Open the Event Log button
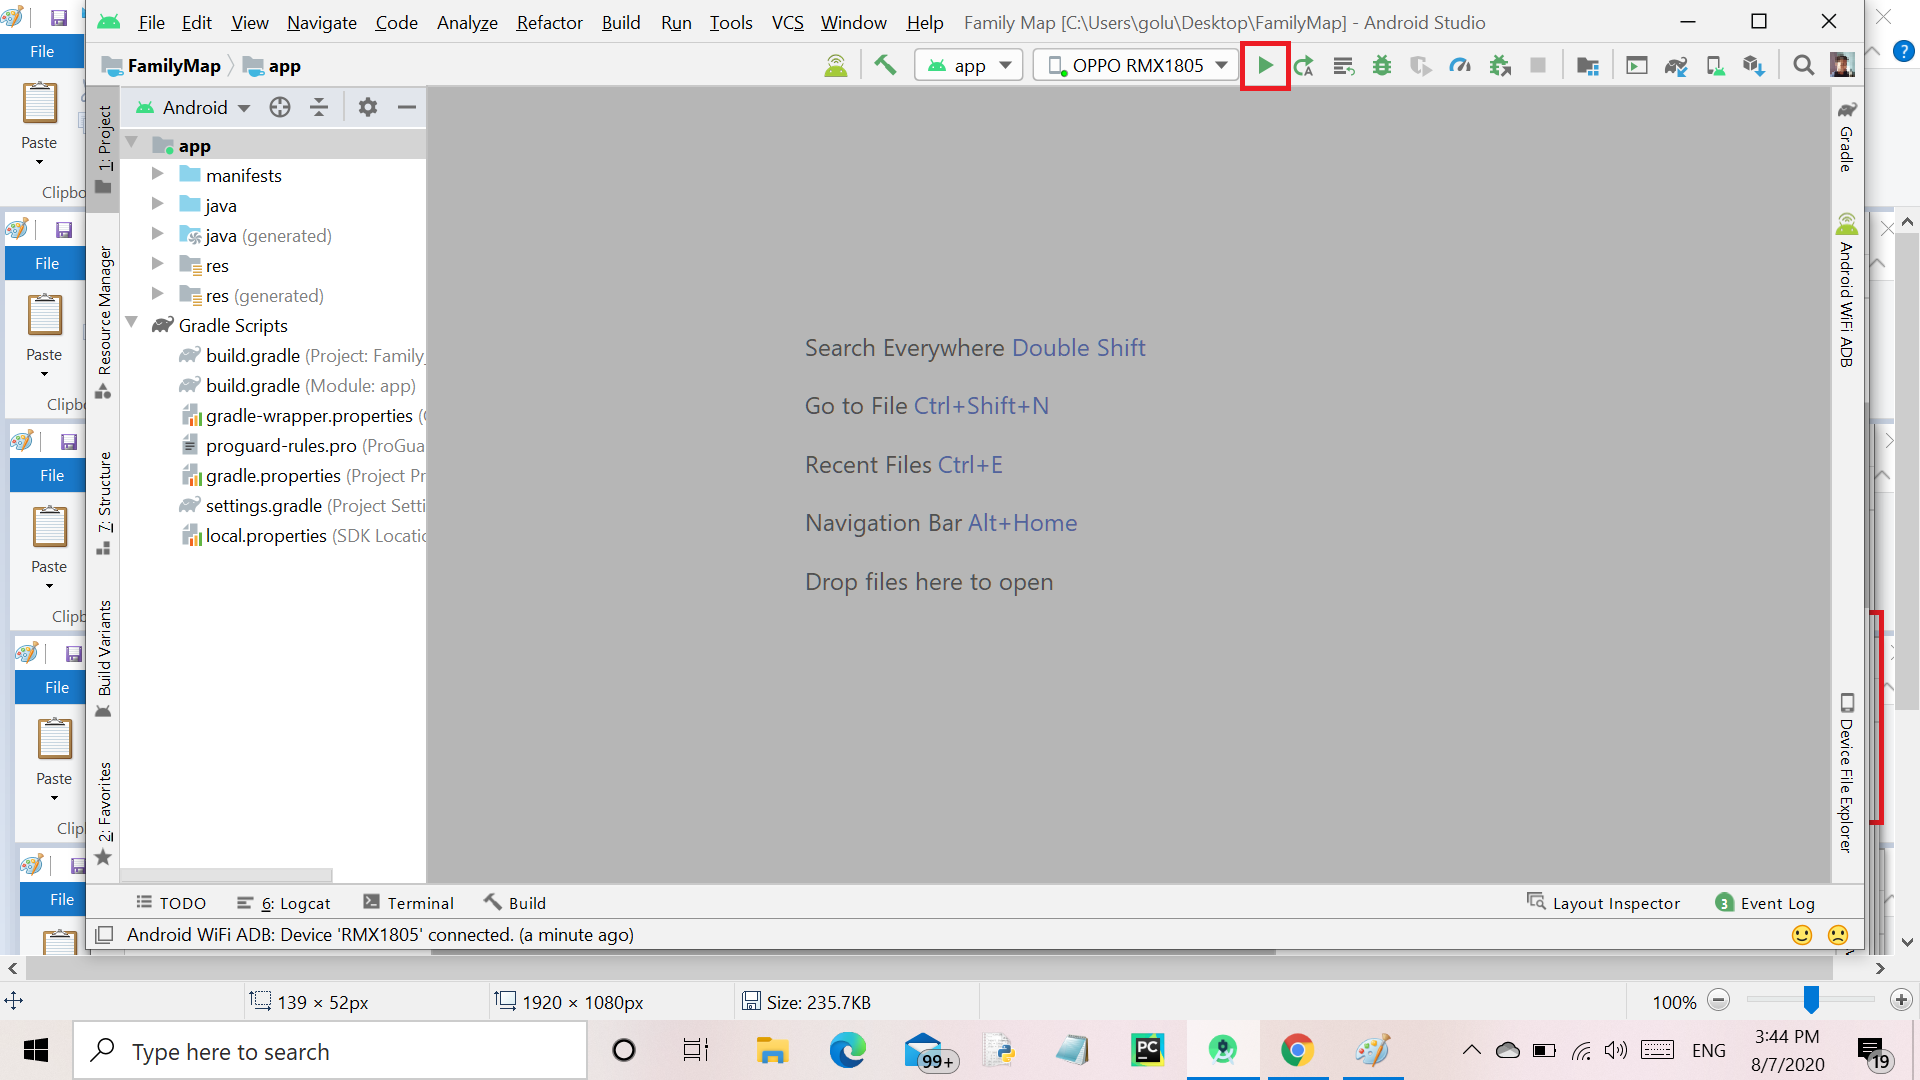Viewport: 1920px width, 1080px height. (1765, 903)
